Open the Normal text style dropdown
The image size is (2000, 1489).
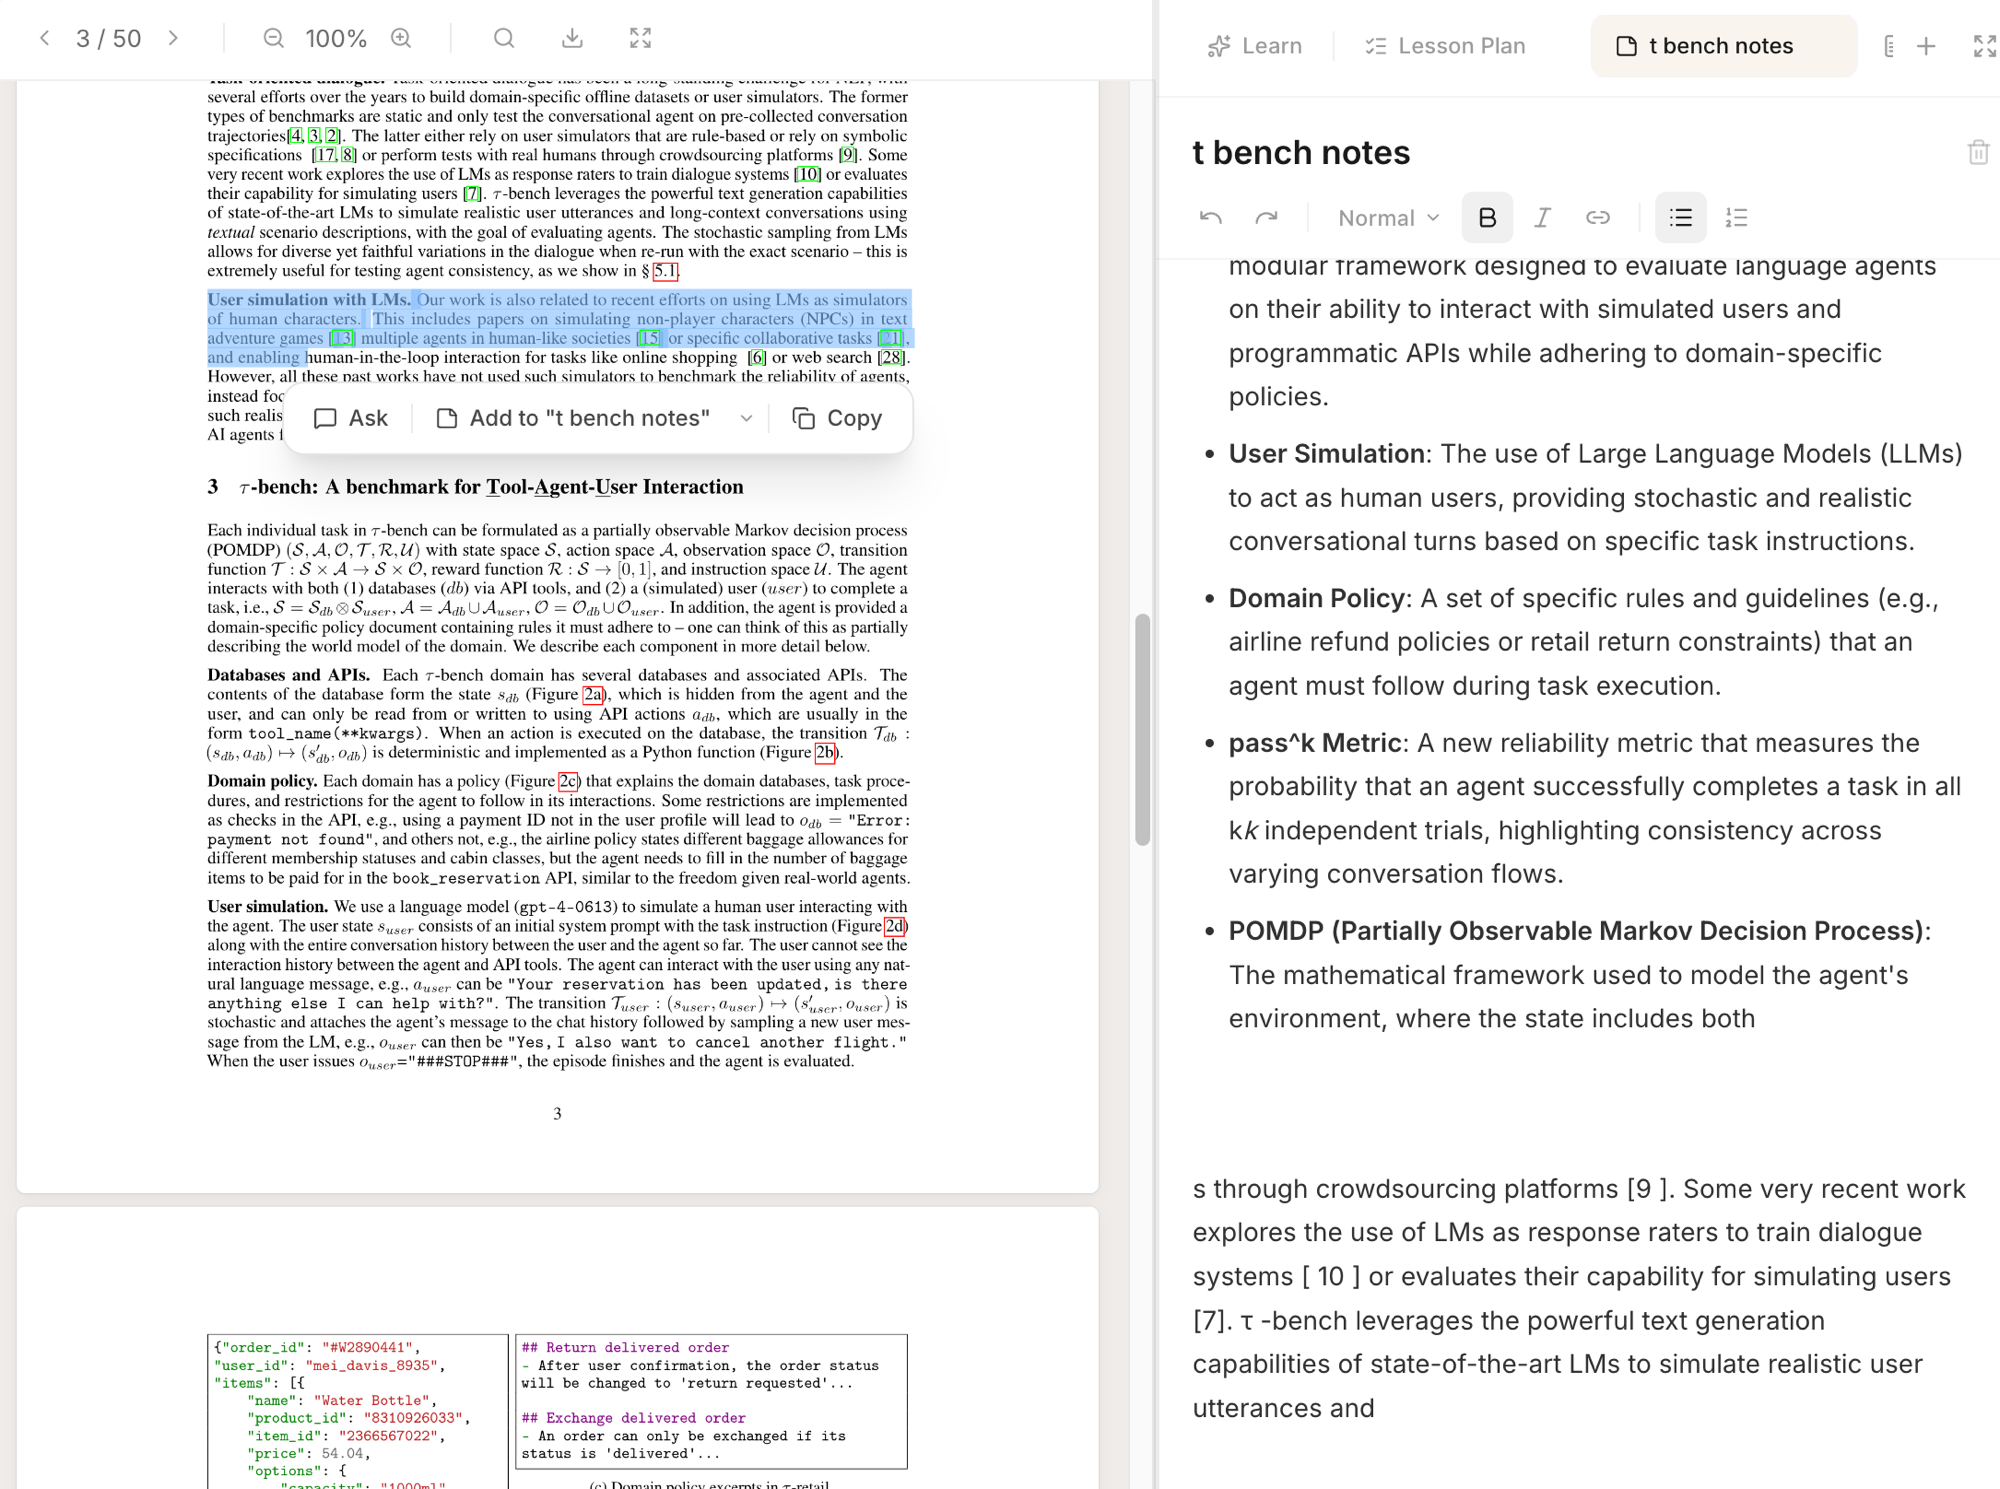[1388, 218]
